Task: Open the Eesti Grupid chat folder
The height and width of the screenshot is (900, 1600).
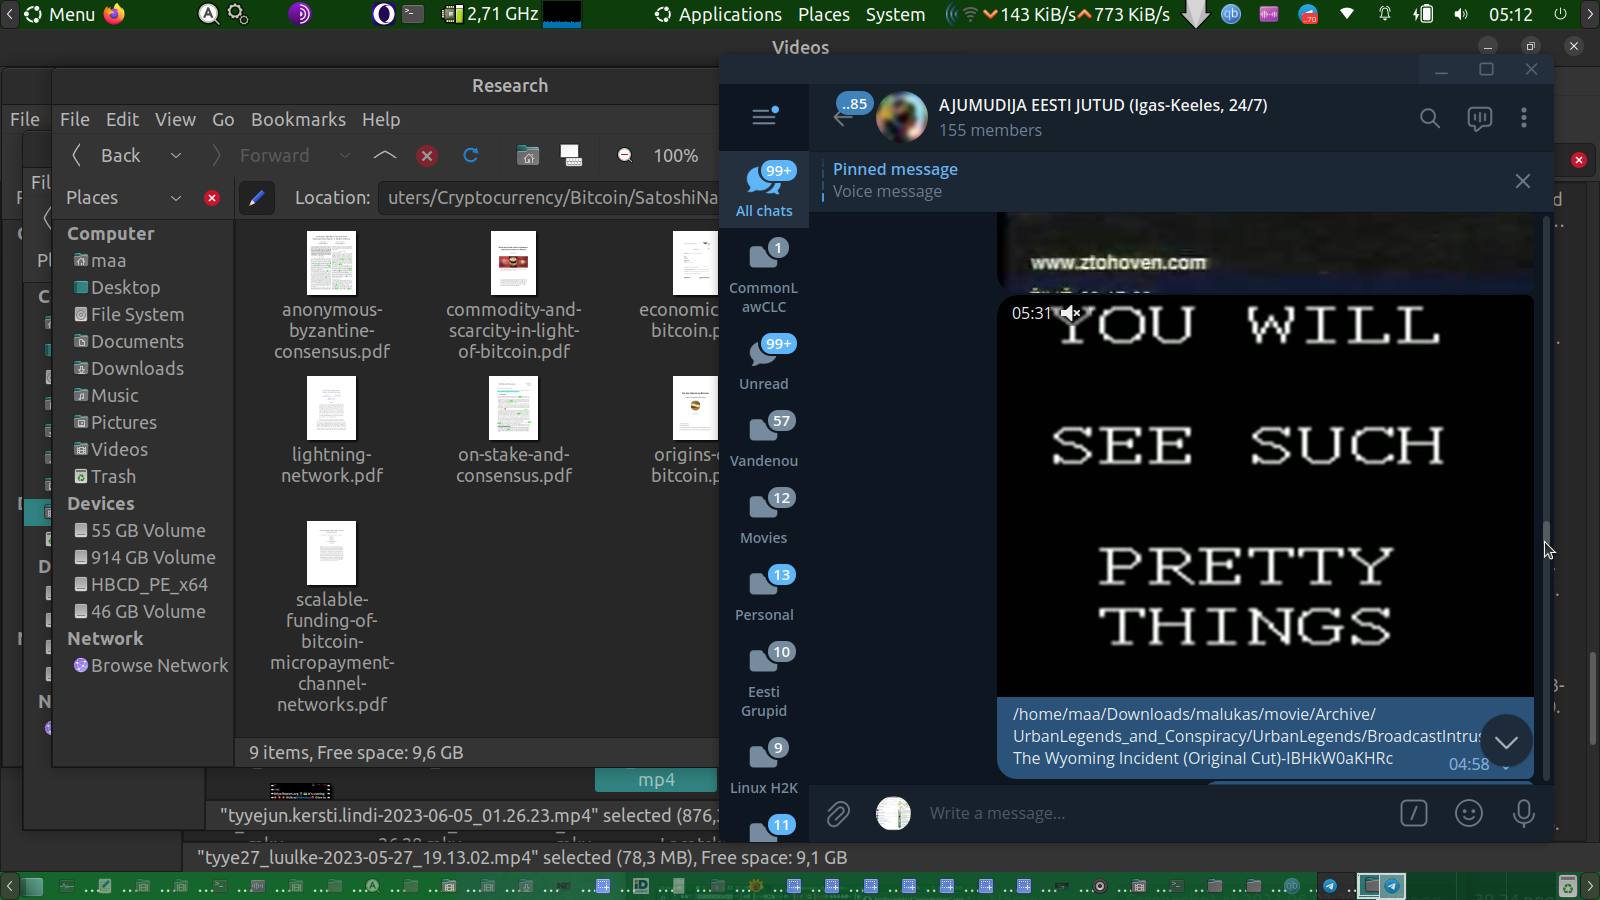Action: pos(764,680)
